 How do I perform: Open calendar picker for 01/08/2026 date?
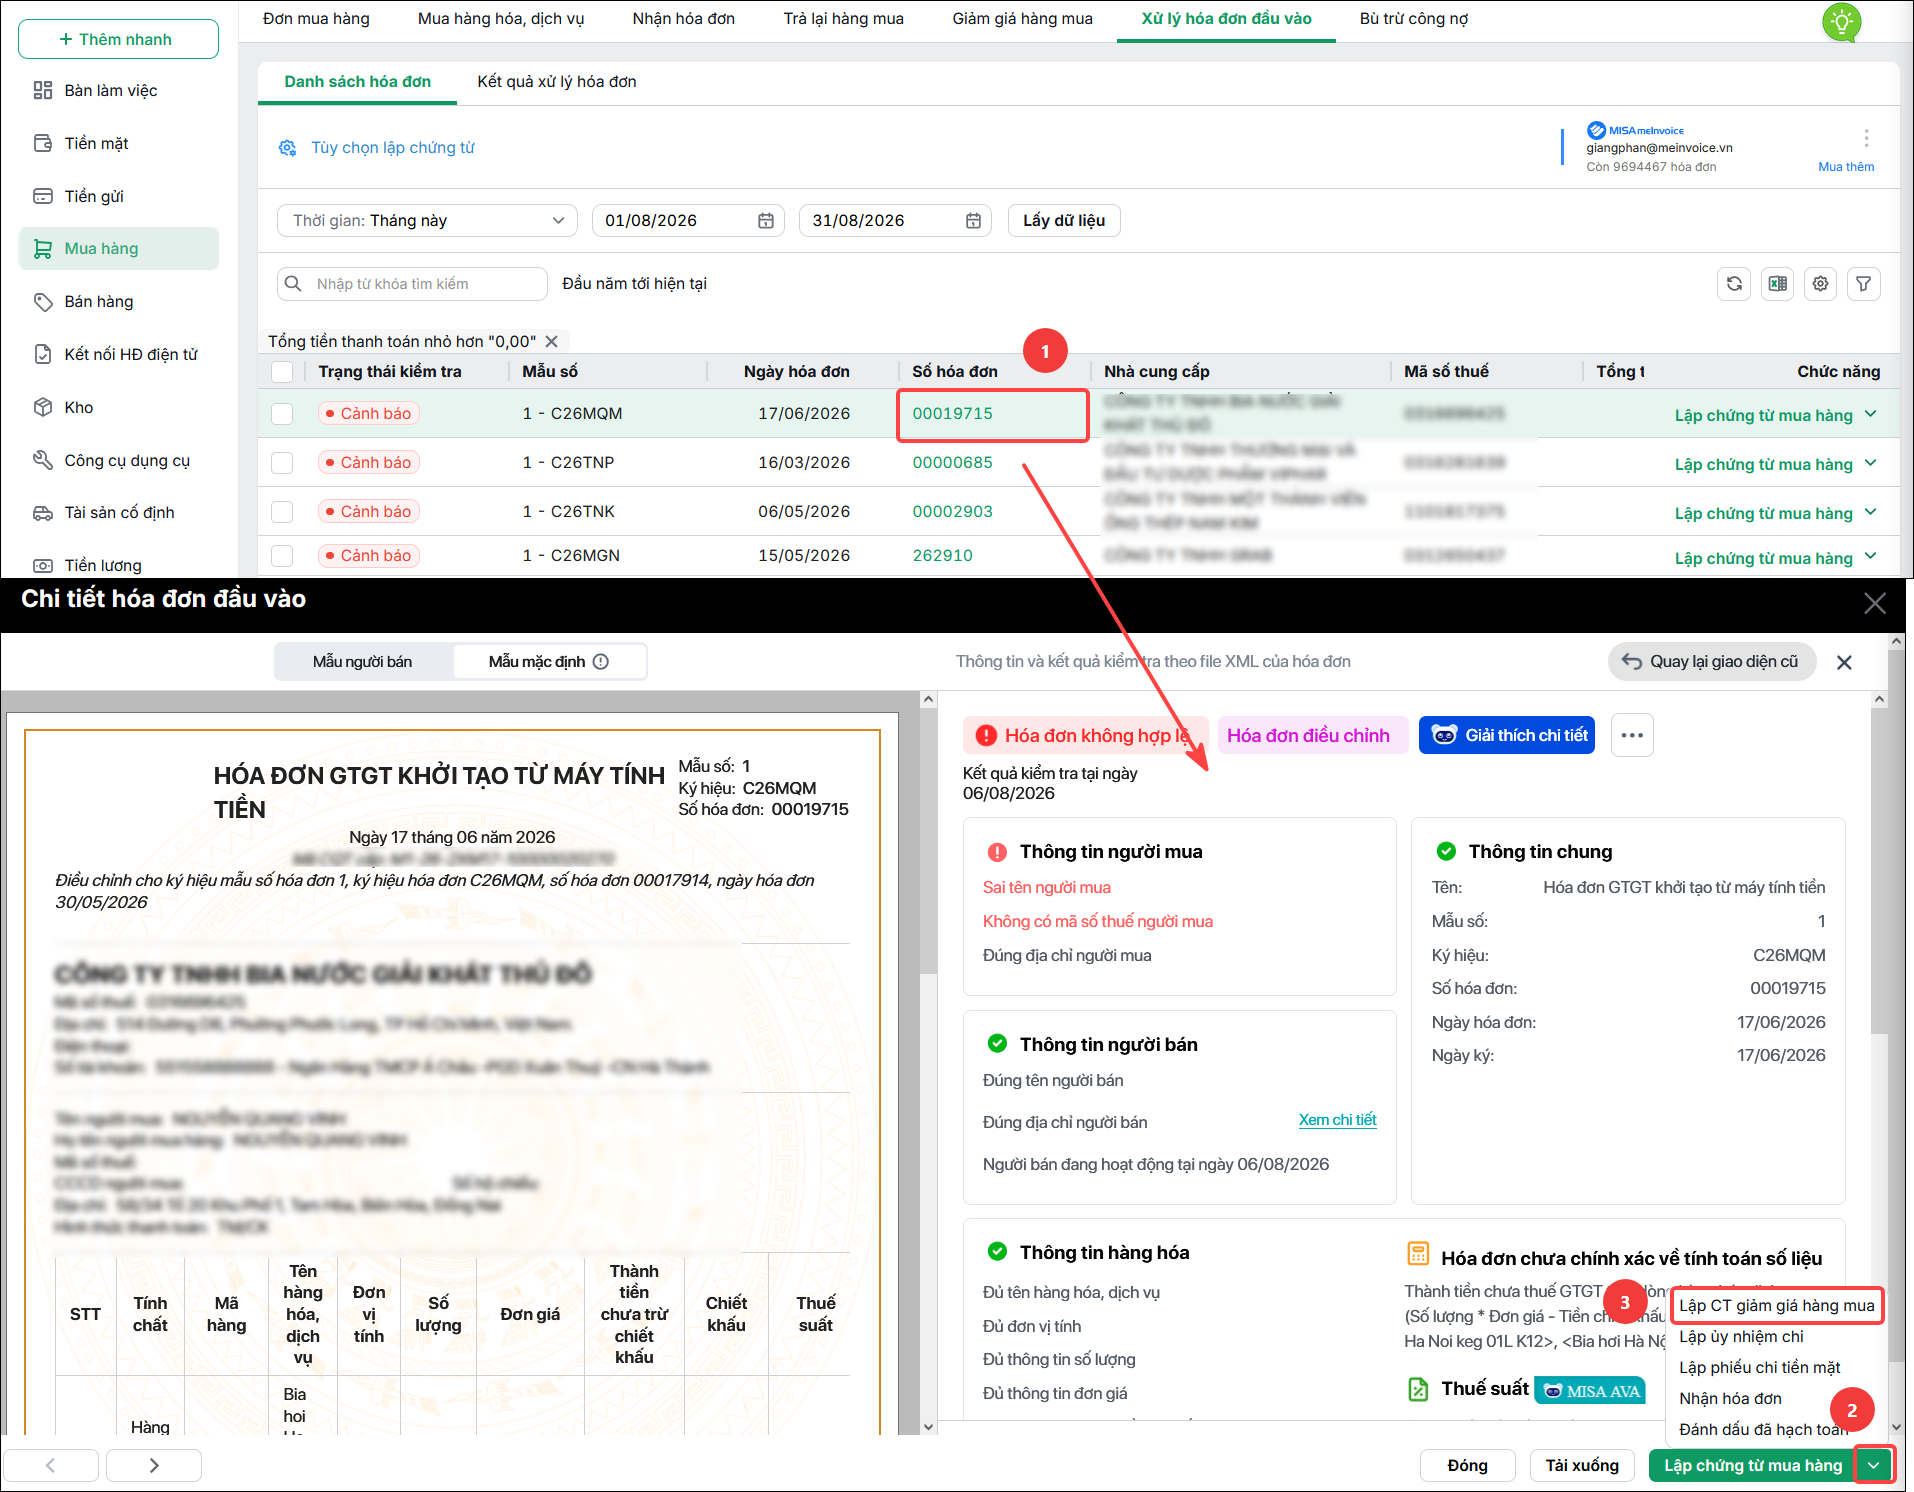click(x=766, y=221)
